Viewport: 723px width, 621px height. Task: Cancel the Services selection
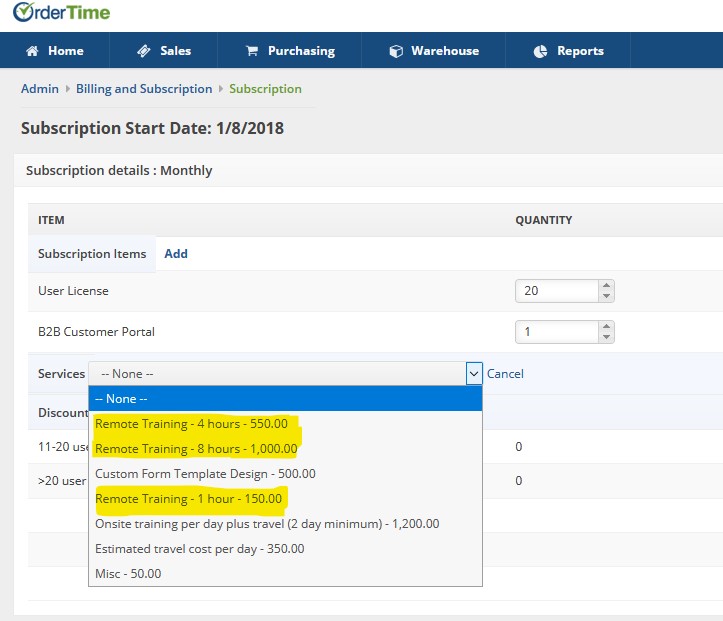505,373
